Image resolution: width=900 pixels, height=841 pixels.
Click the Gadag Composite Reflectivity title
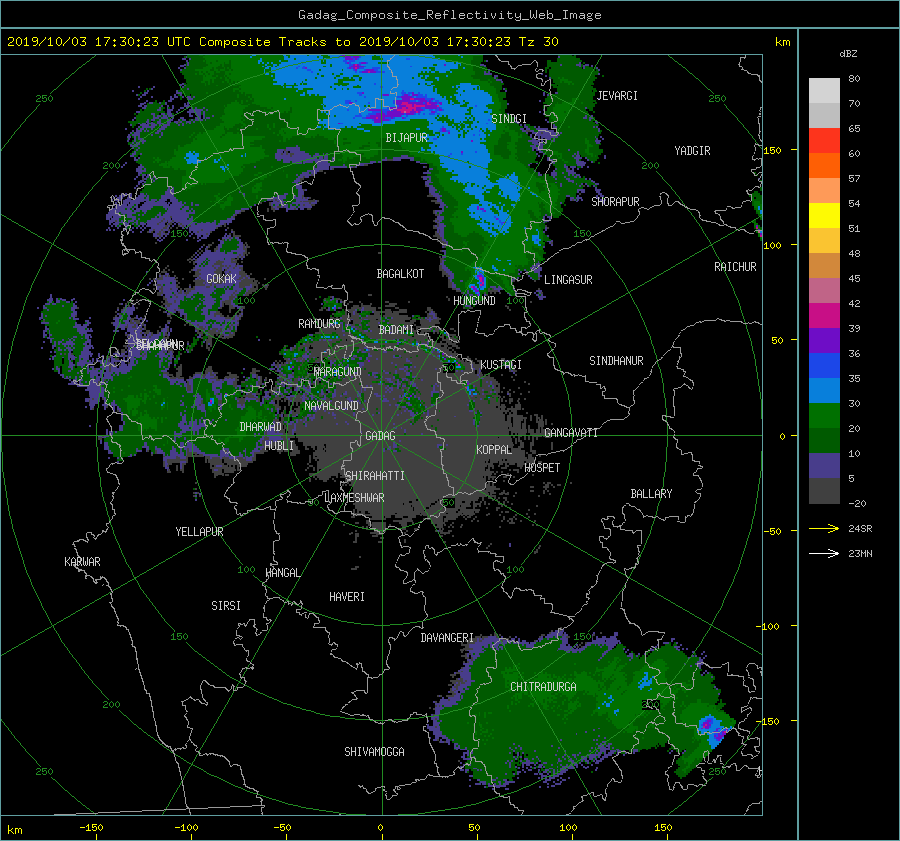(449, 15)
